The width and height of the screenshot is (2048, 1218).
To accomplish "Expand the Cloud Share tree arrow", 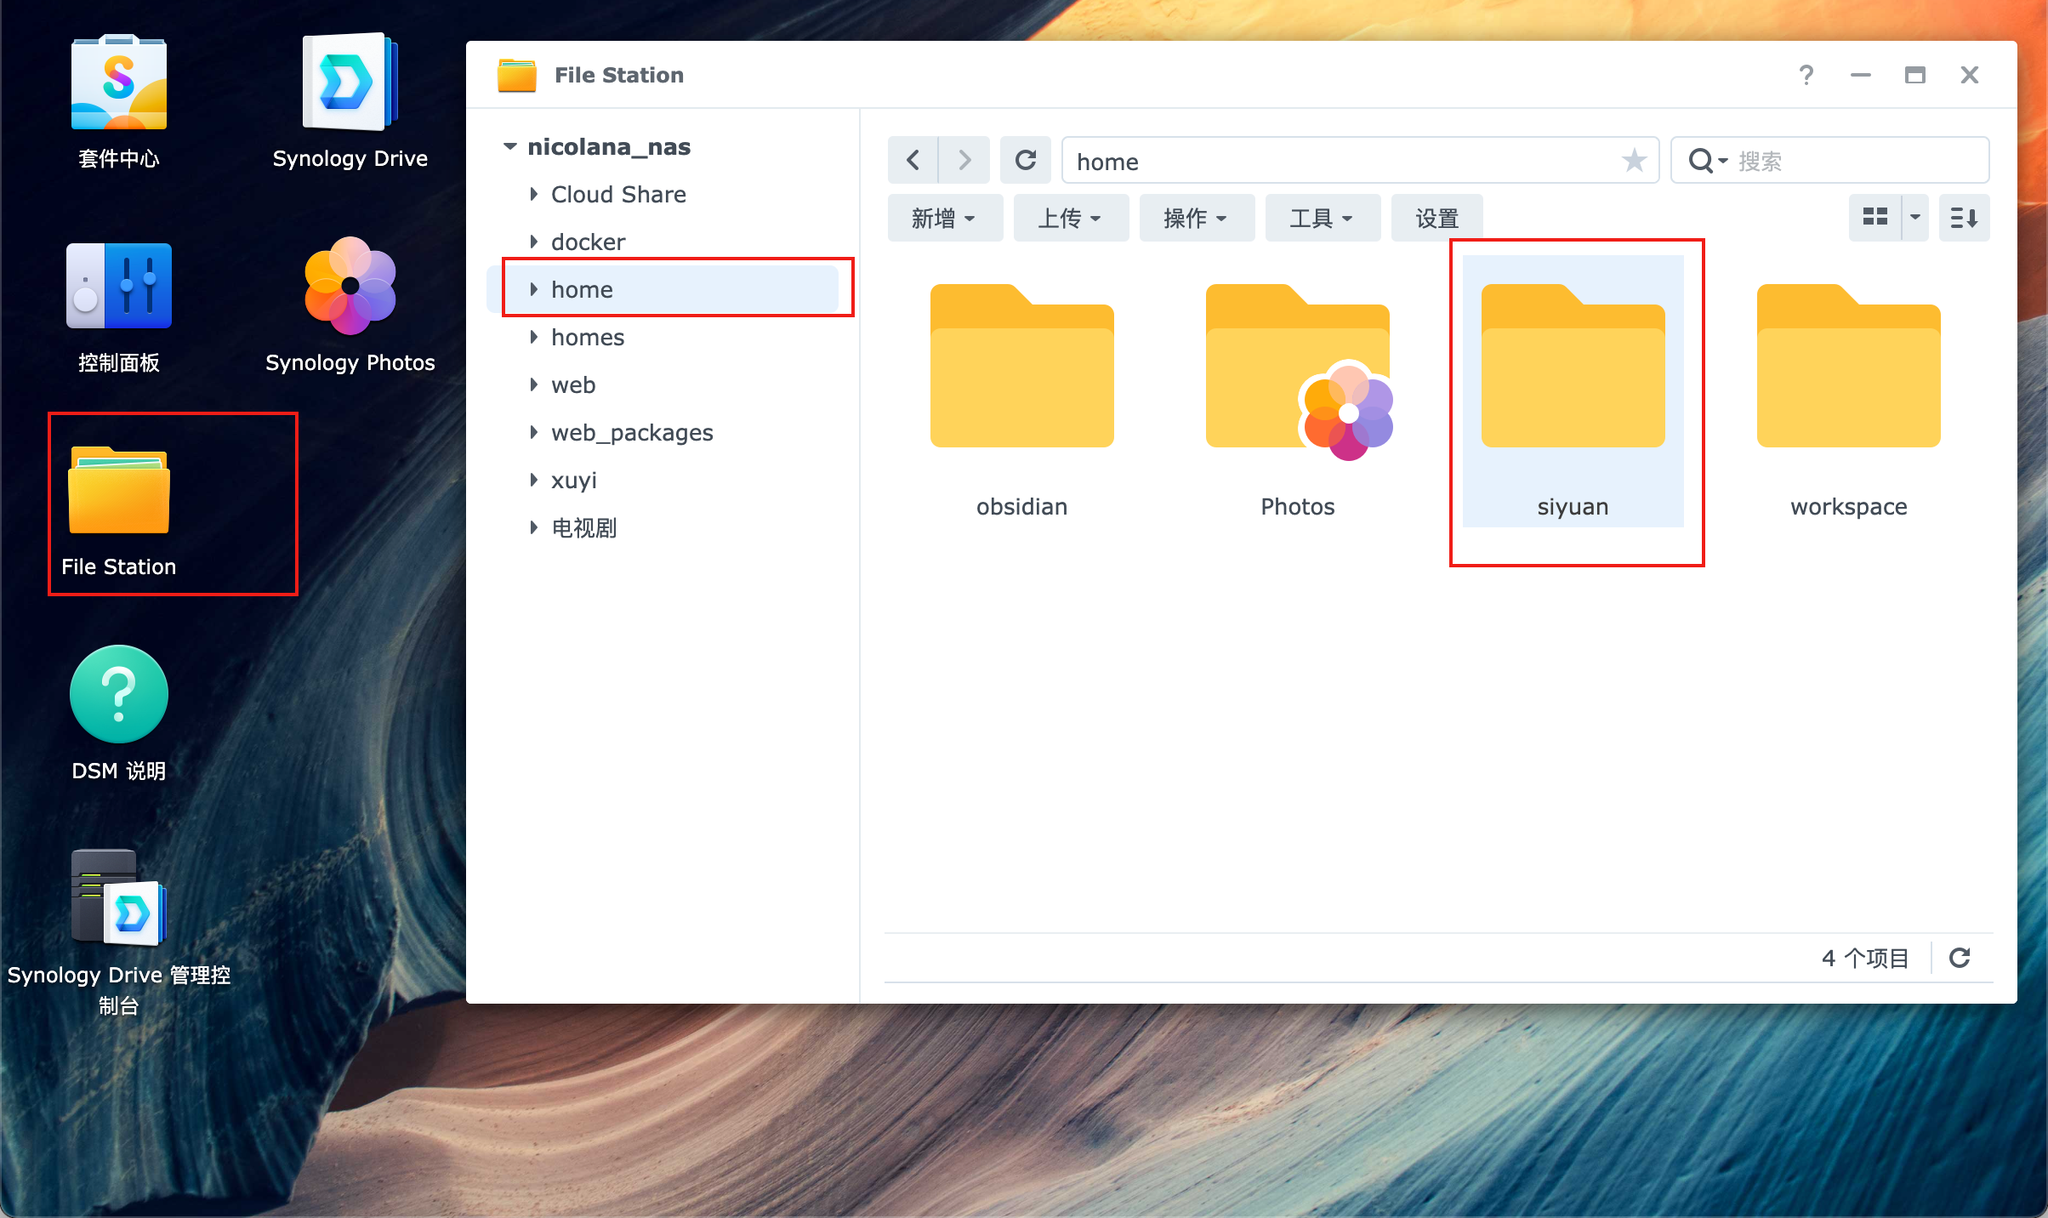I will click(534, 194).
